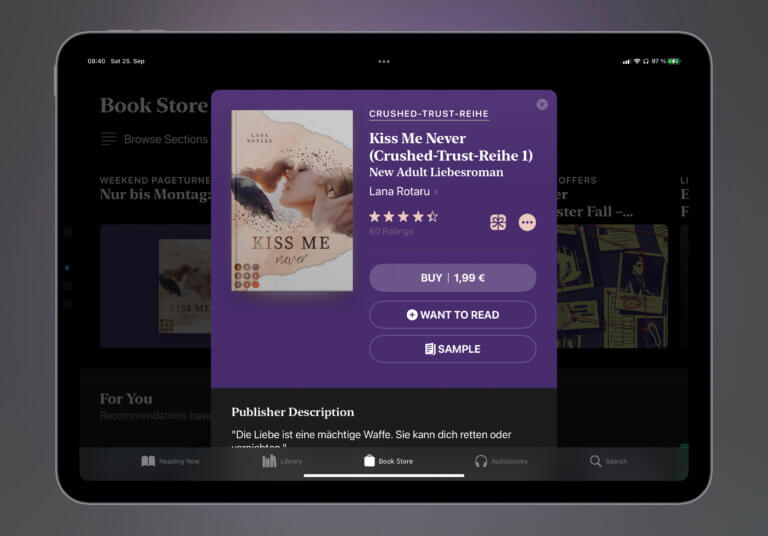Tap the Publisher Description heading
The image size is (768, 536).
point(292,412)
